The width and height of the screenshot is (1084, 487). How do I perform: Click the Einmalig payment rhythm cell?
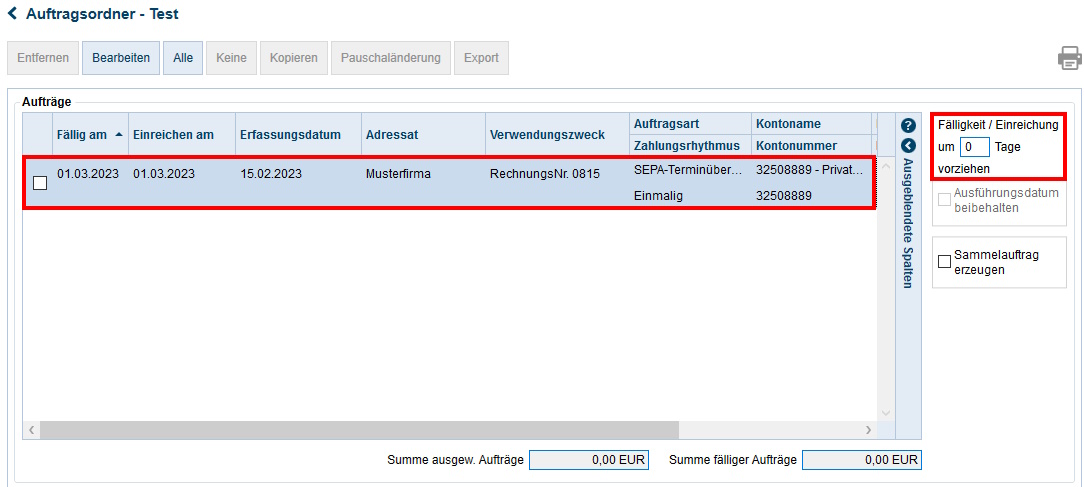pos(658,196)
